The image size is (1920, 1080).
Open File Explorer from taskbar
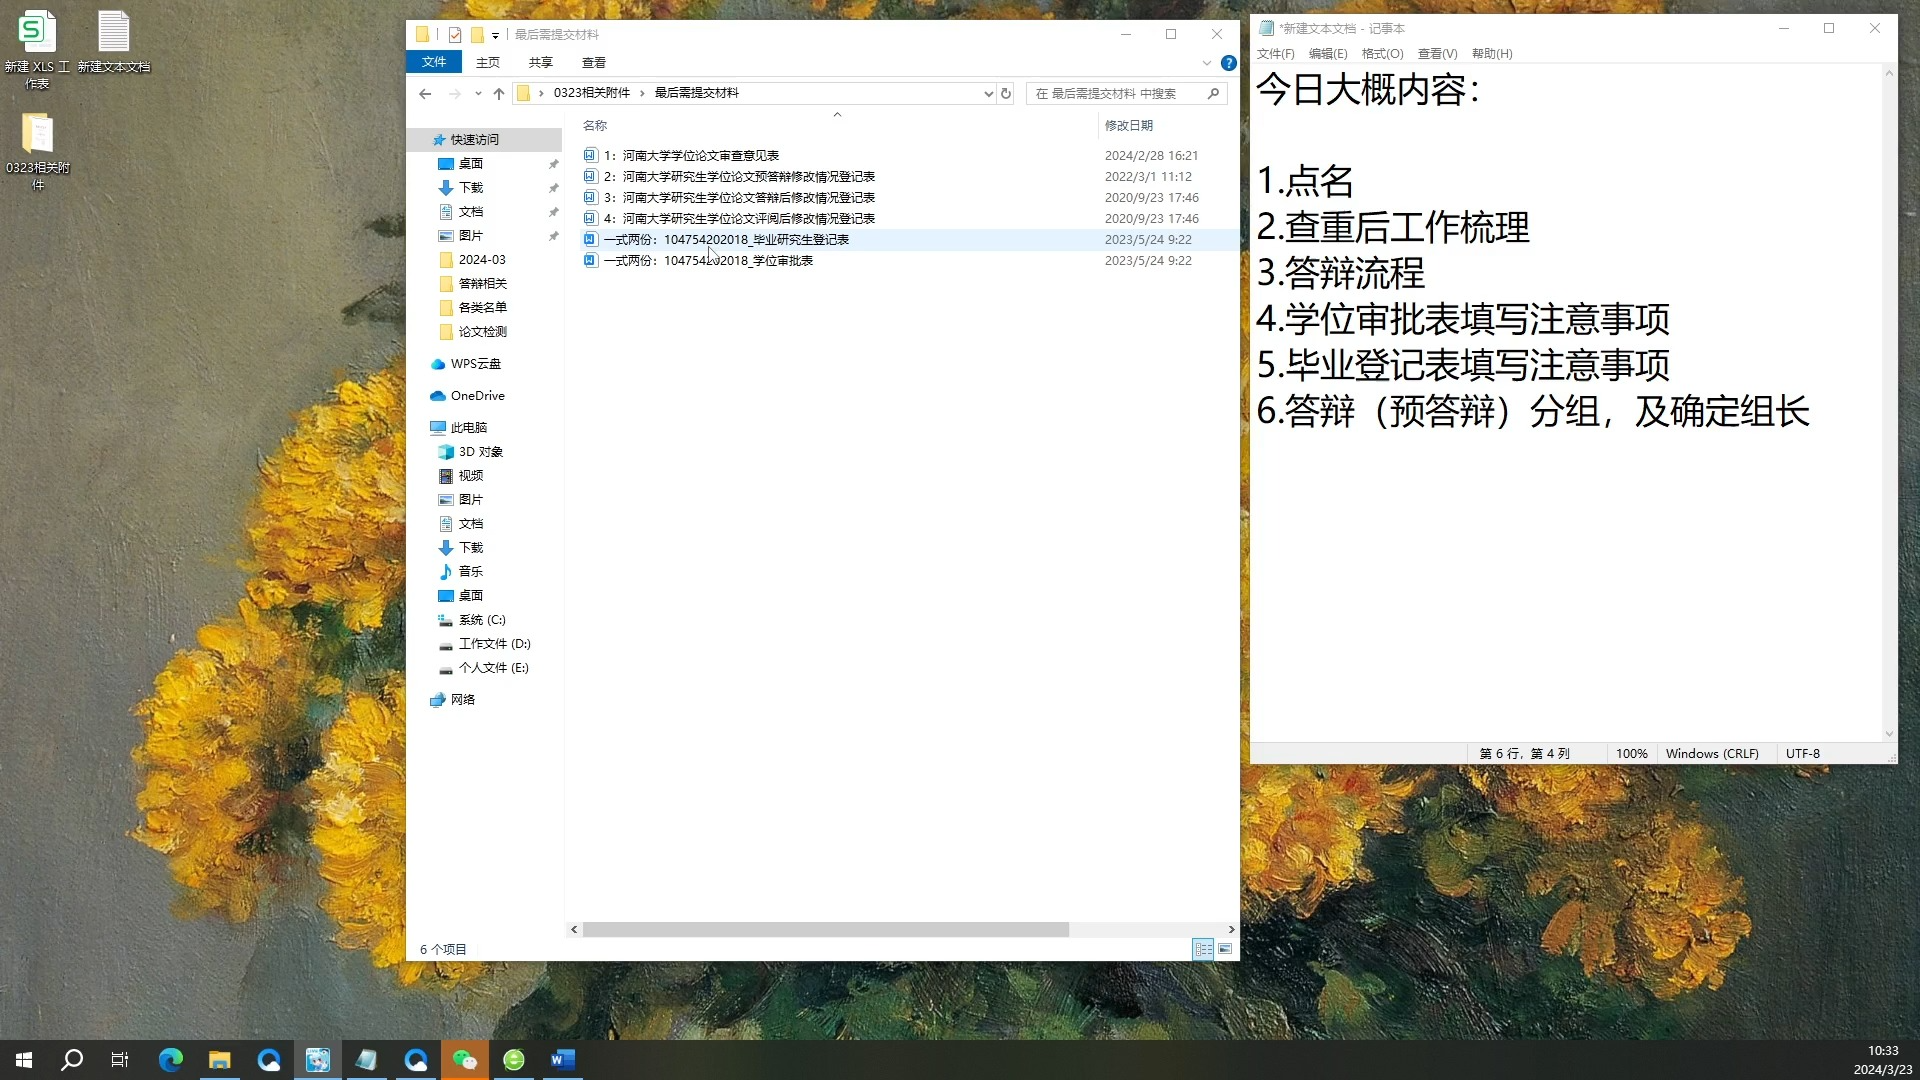tap(220, 1060)
